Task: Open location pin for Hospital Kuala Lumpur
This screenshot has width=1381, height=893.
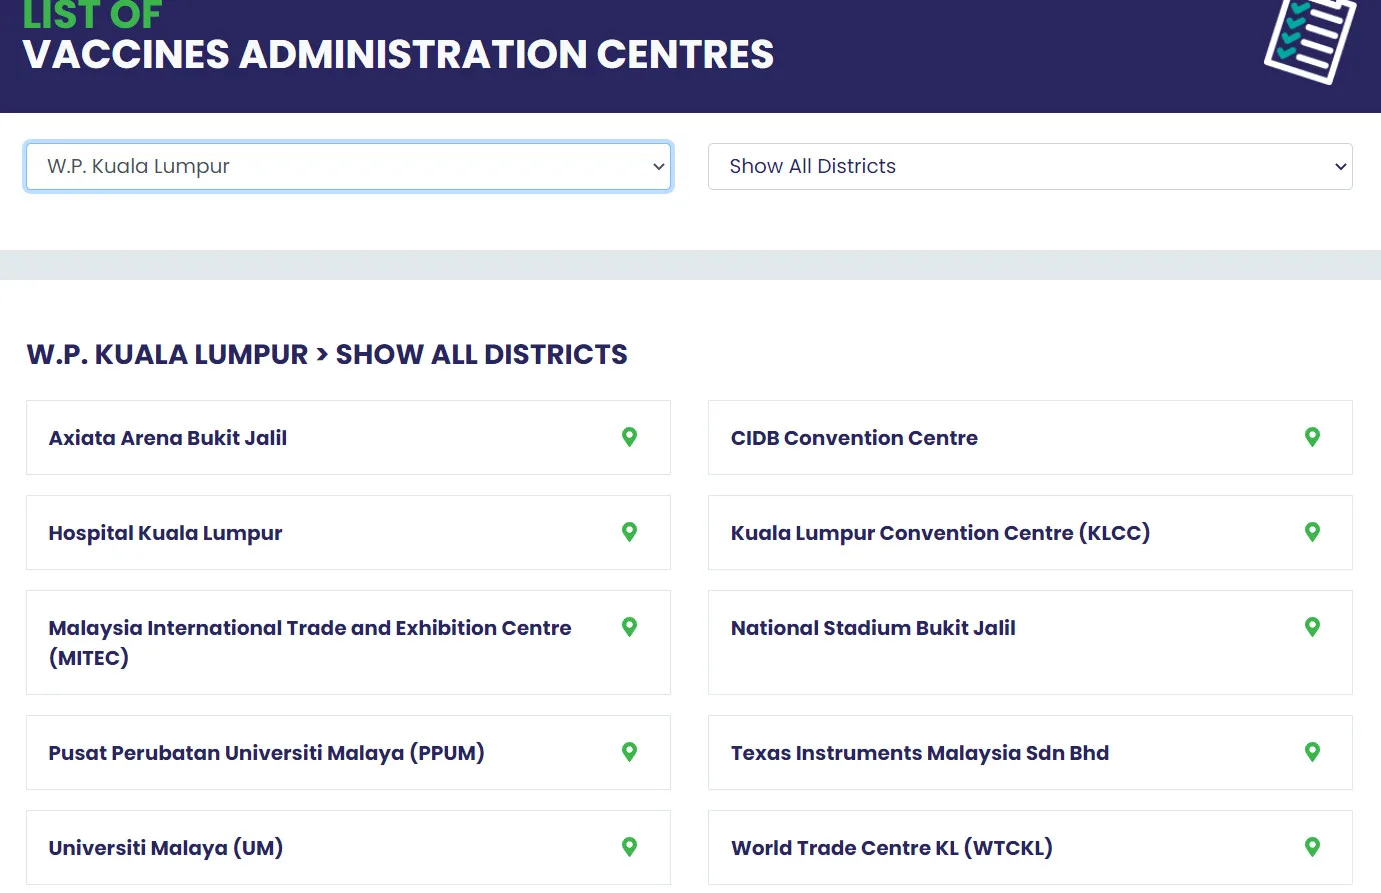Action: coord(629,532)
